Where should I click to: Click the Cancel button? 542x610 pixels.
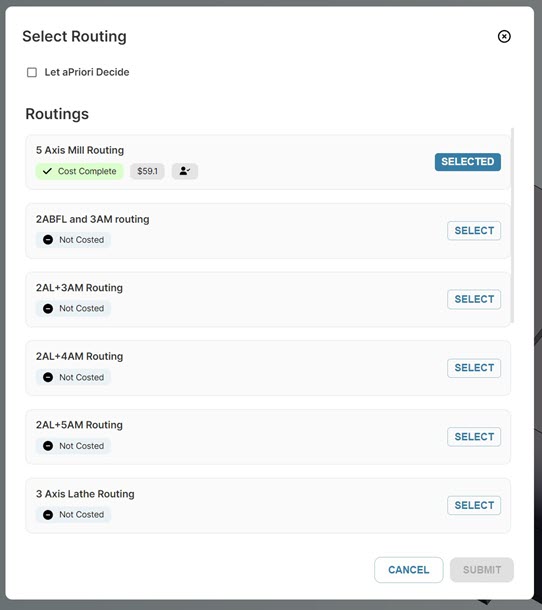coord(409,570)
